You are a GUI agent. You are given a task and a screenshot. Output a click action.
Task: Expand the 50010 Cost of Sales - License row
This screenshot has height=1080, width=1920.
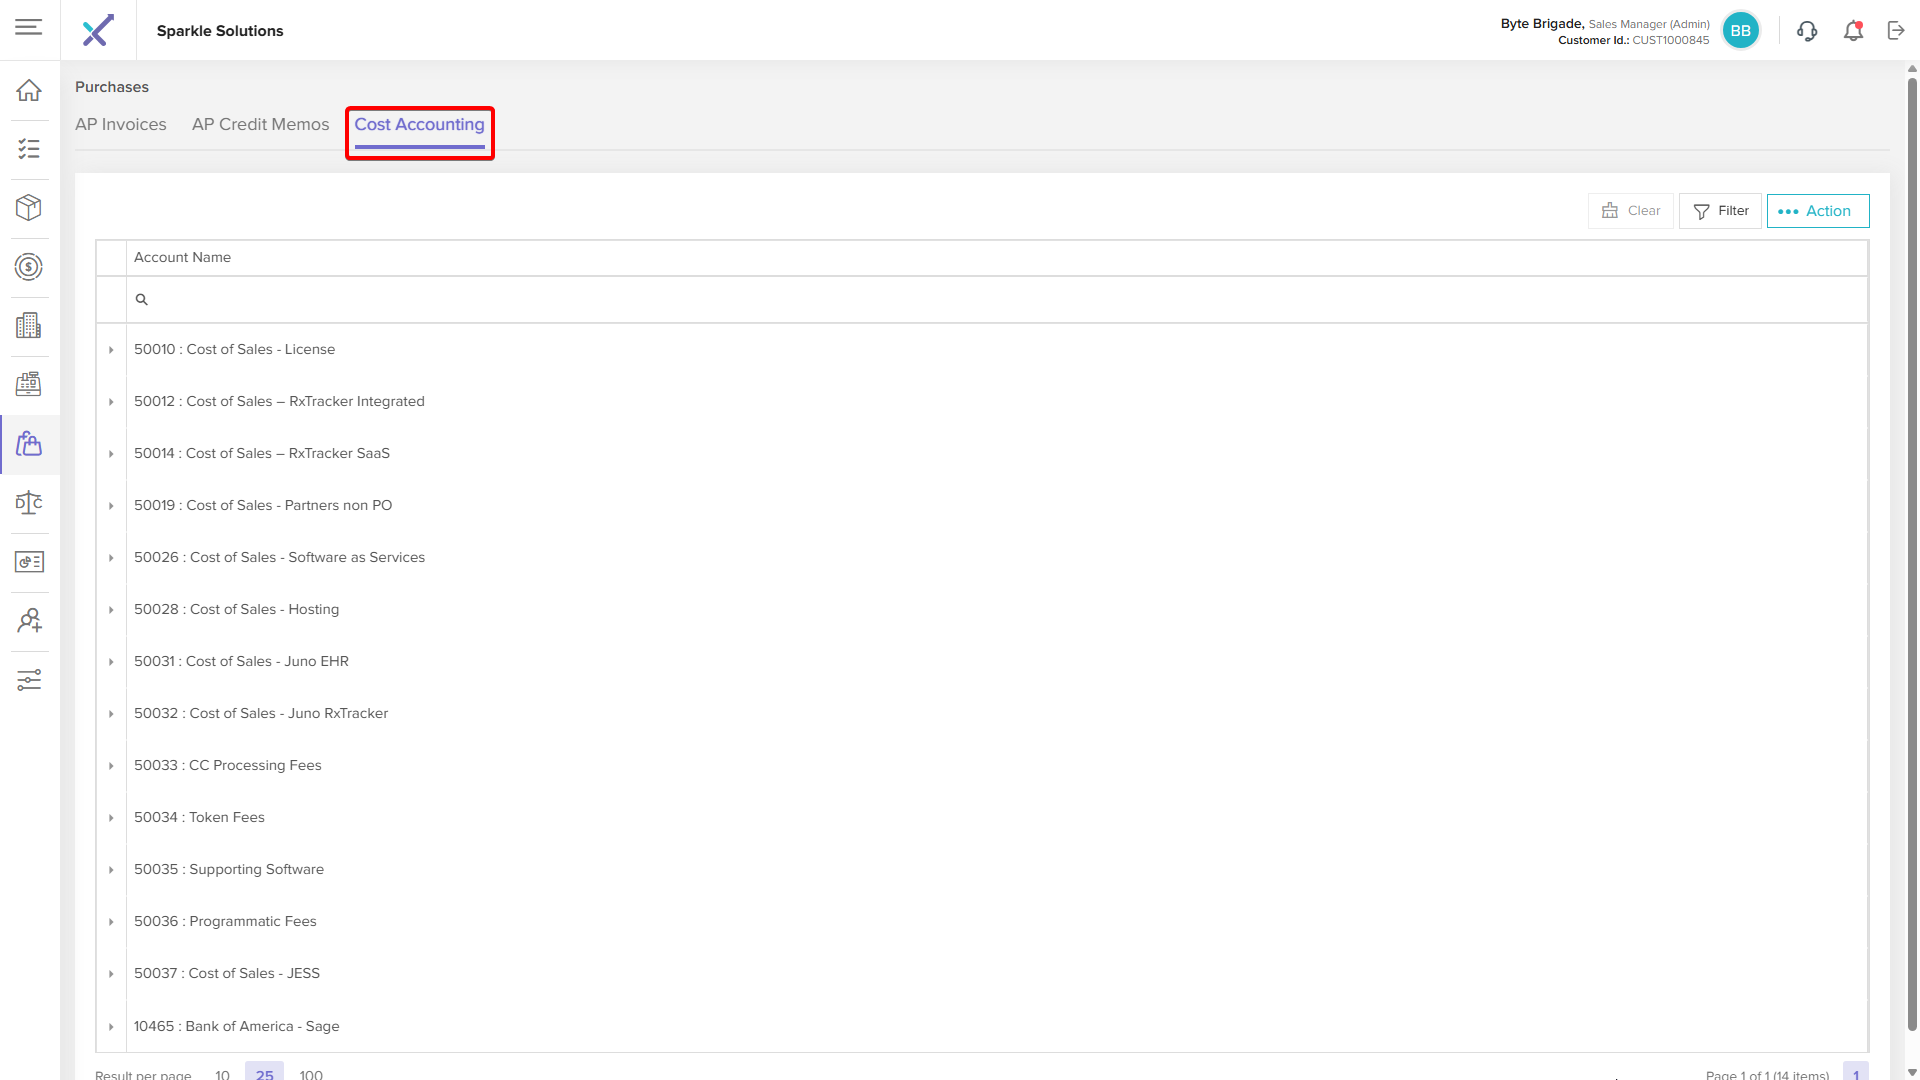tap(111, 350)
